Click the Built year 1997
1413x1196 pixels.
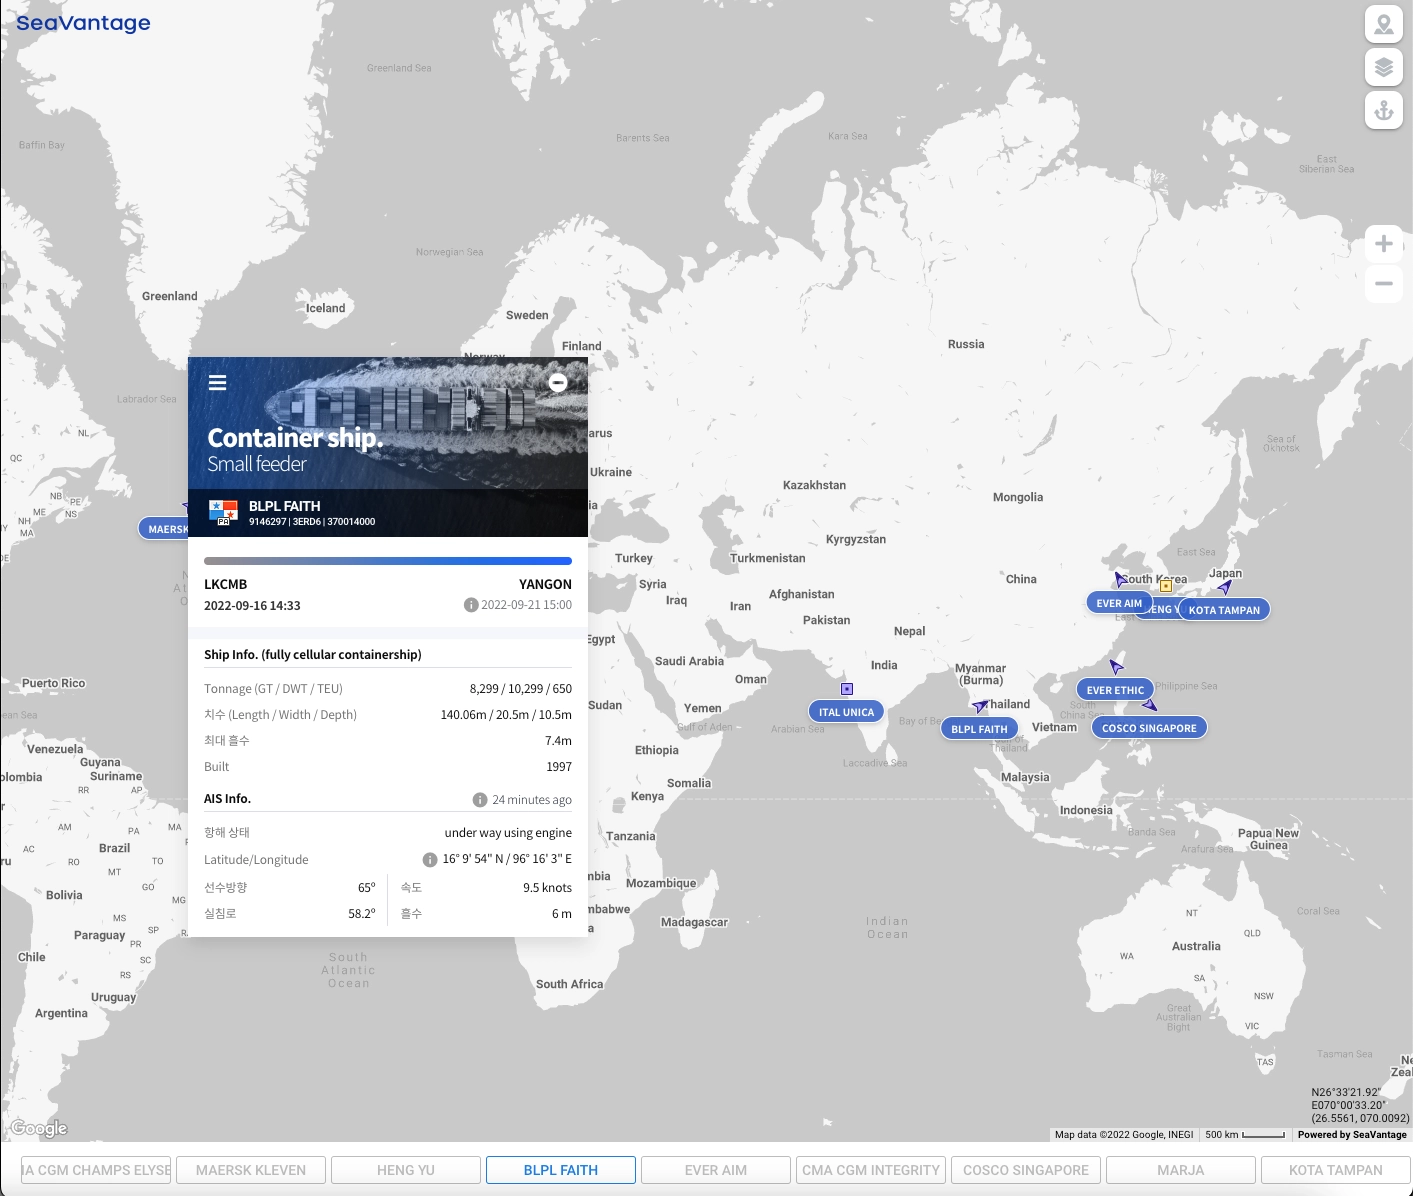[559, 767]
